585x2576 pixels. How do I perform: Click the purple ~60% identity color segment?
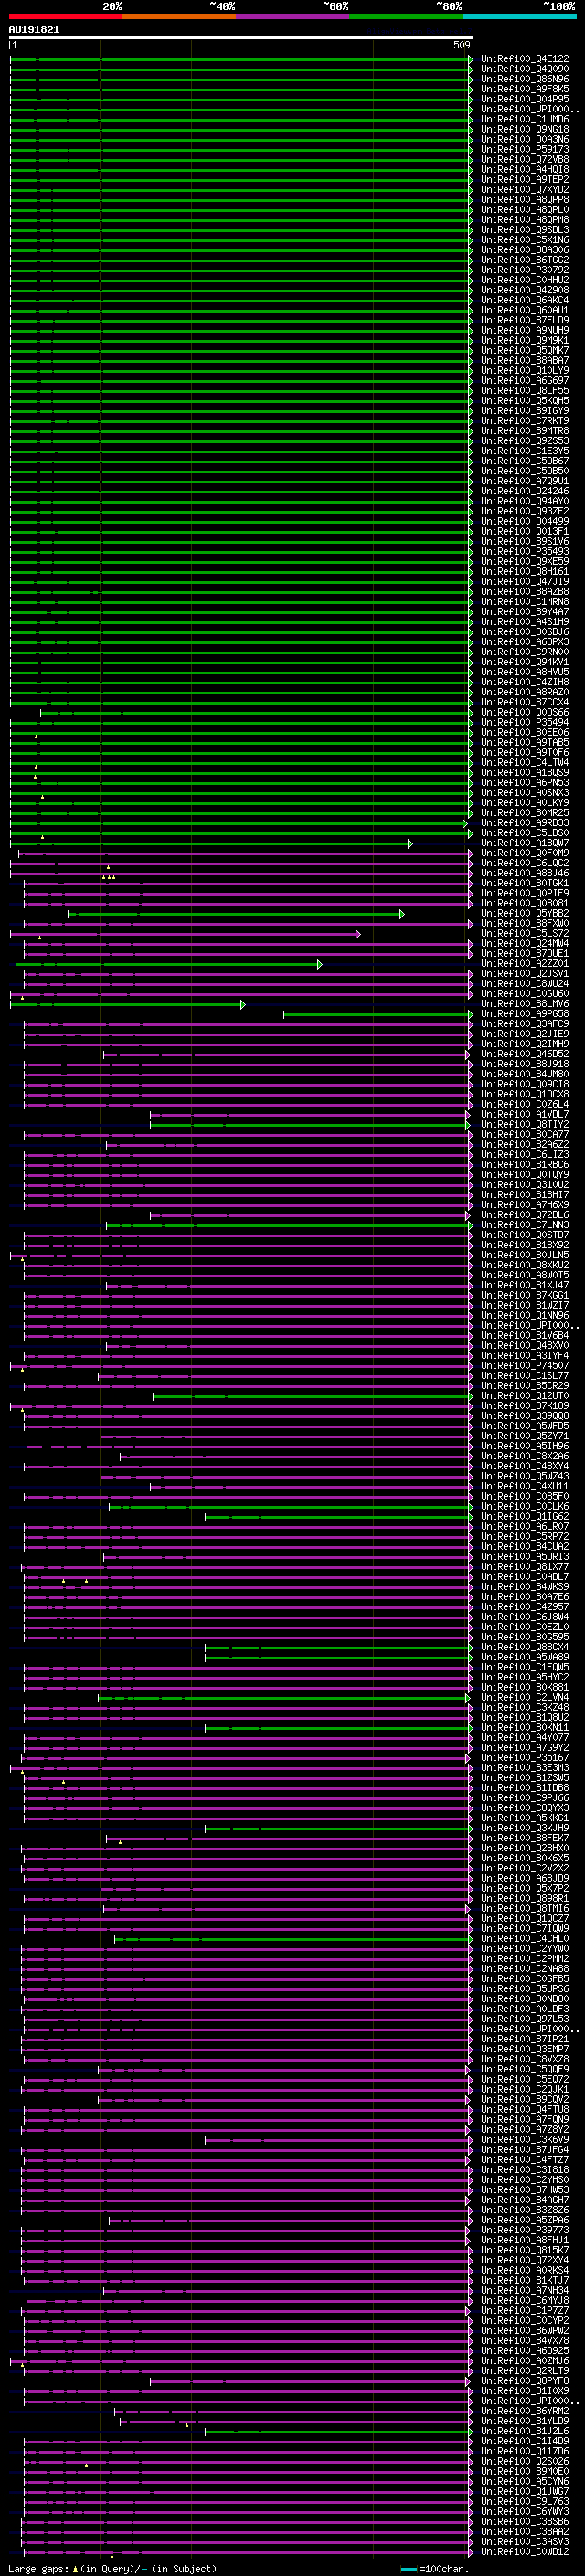tap(293, 16)
